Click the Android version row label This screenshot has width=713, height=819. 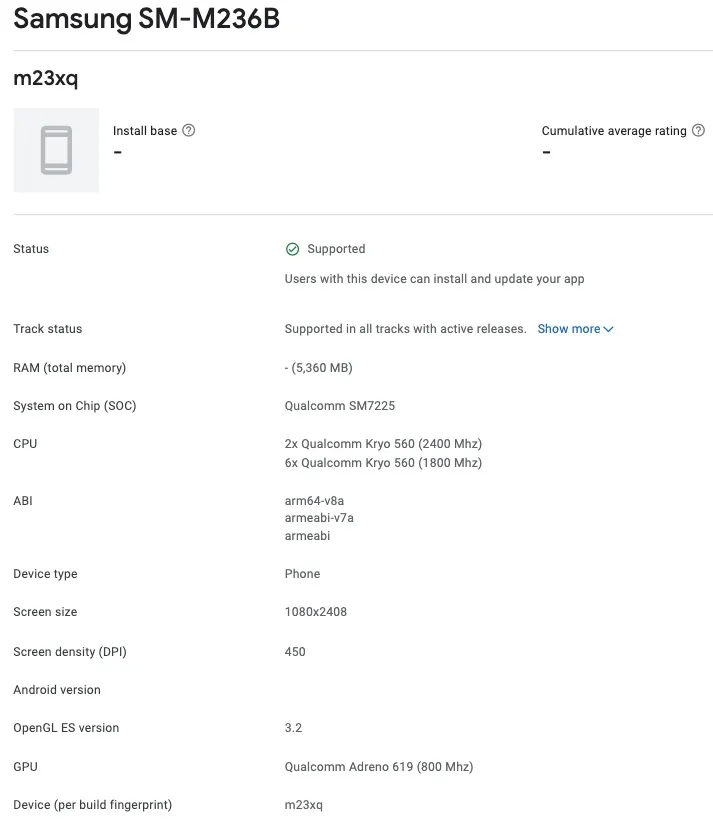(x=56, y=689)
